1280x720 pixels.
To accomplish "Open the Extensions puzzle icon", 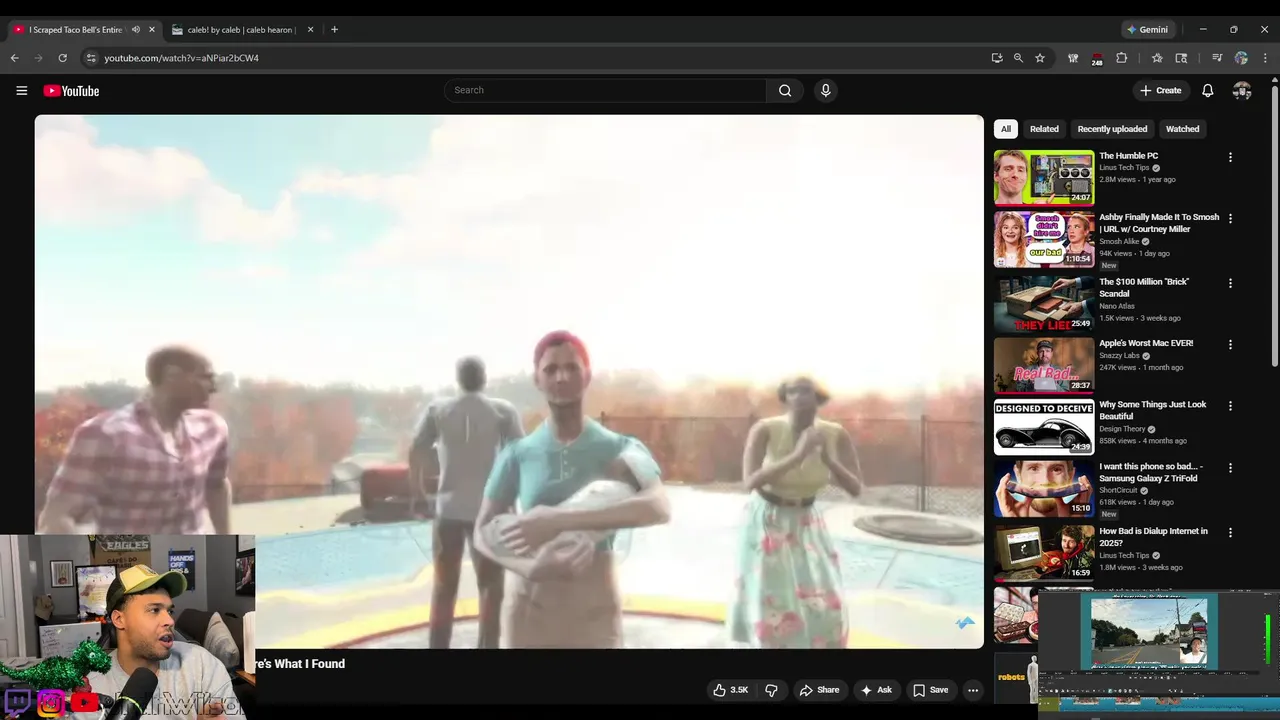I will pyautogui.click(x=1121, y=58).
